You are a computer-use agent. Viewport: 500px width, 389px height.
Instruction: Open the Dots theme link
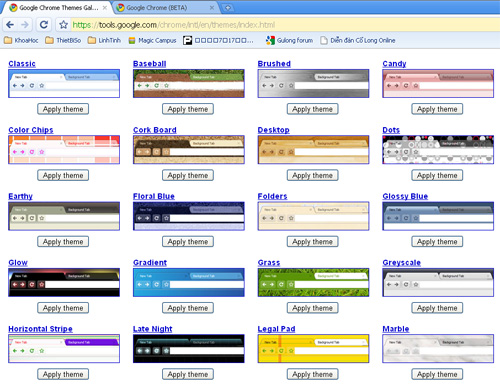click(391, 130)
